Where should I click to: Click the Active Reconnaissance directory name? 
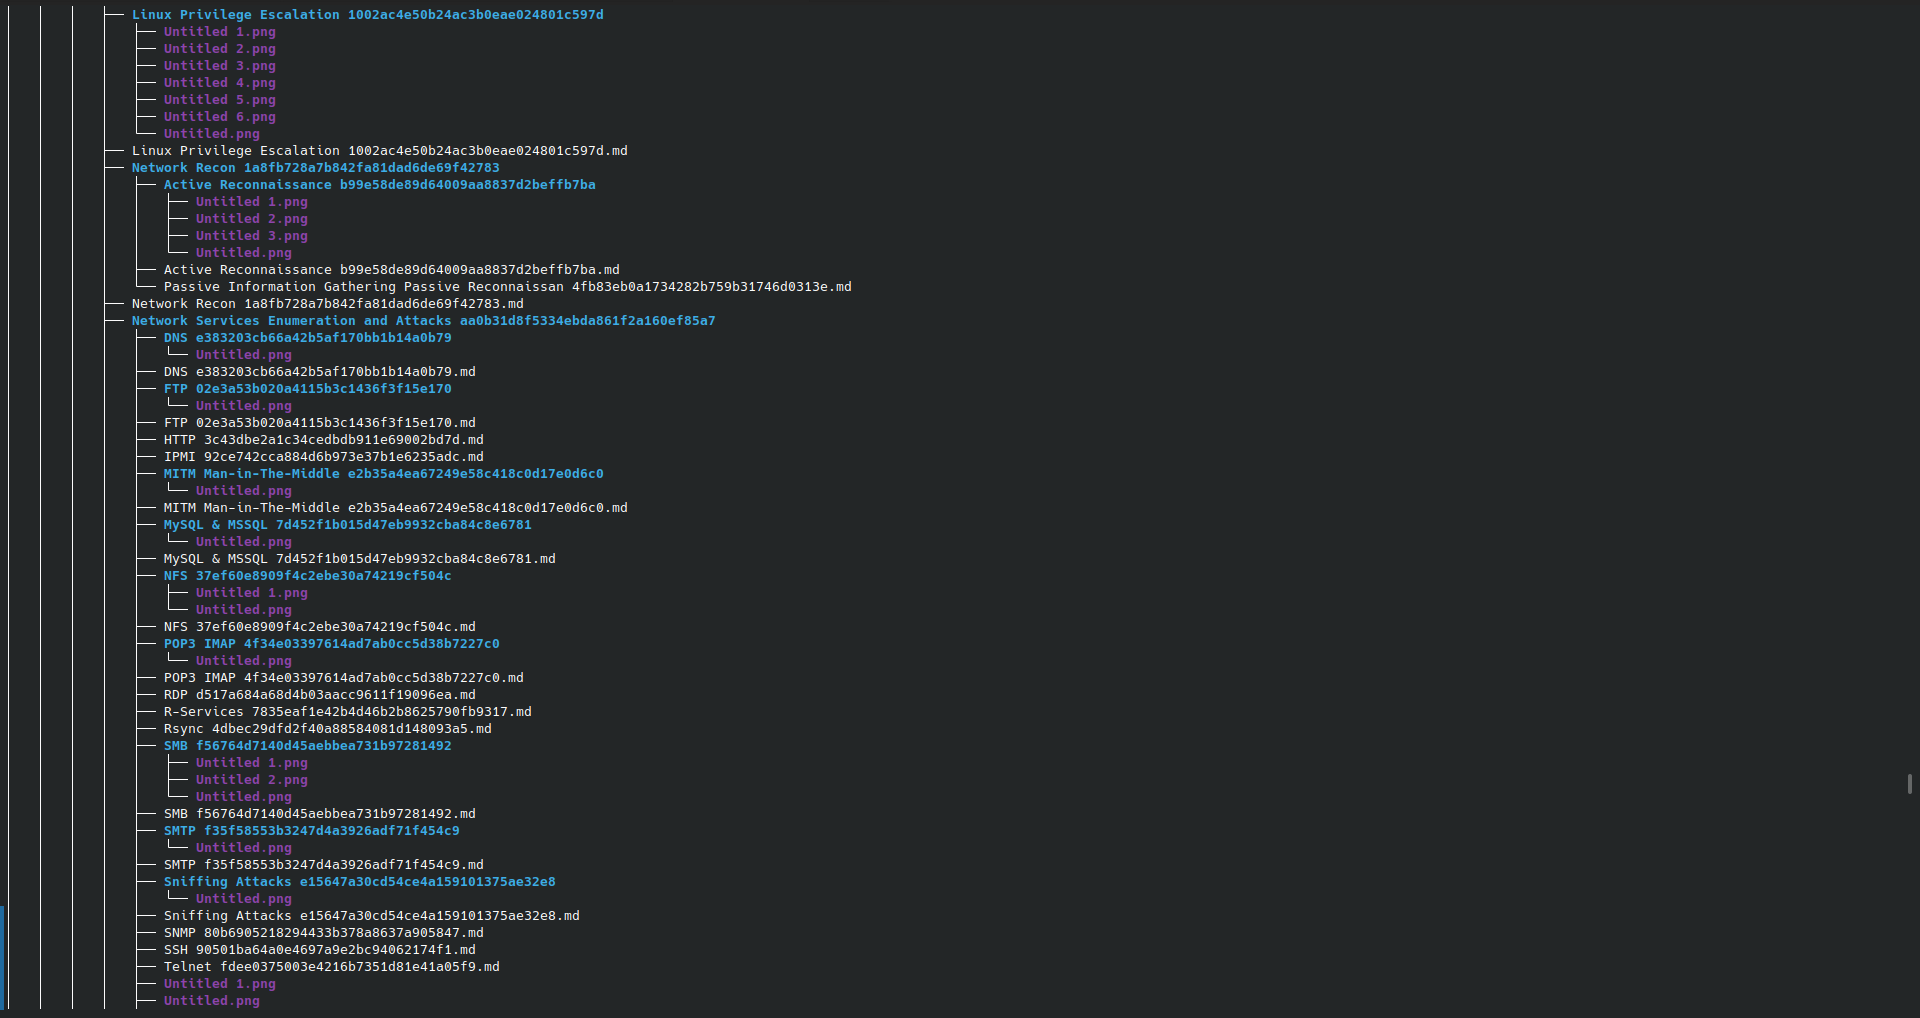[380, 185]
